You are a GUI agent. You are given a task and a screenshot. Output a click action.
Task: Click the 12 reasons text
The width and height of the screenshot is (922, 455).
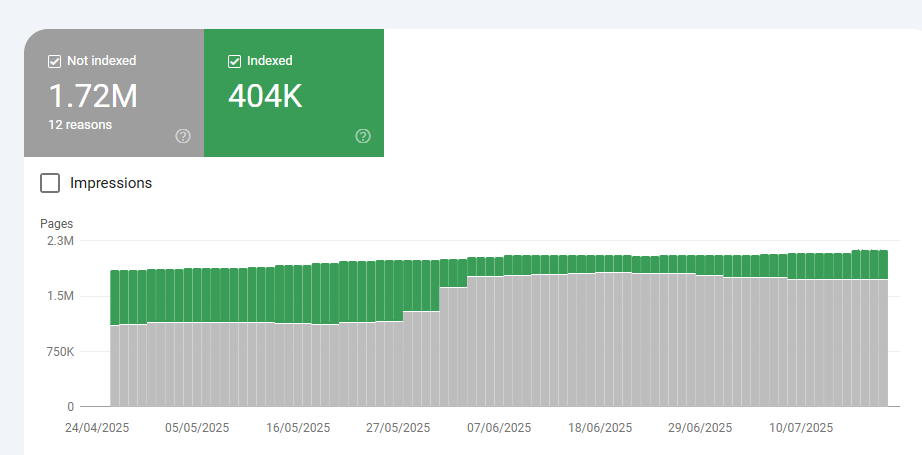click(80, 125)
